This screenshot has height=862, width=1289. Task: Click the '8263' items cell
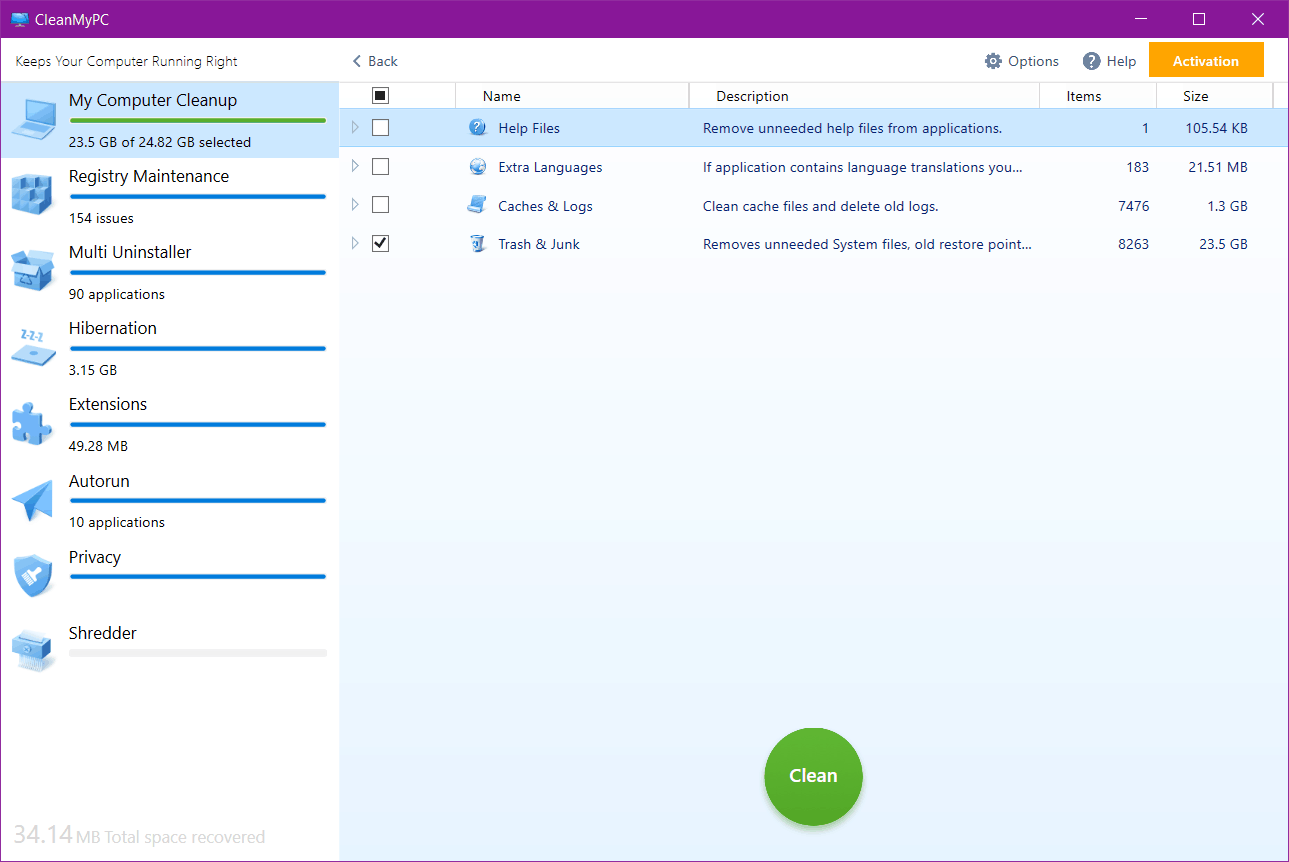1134,244
